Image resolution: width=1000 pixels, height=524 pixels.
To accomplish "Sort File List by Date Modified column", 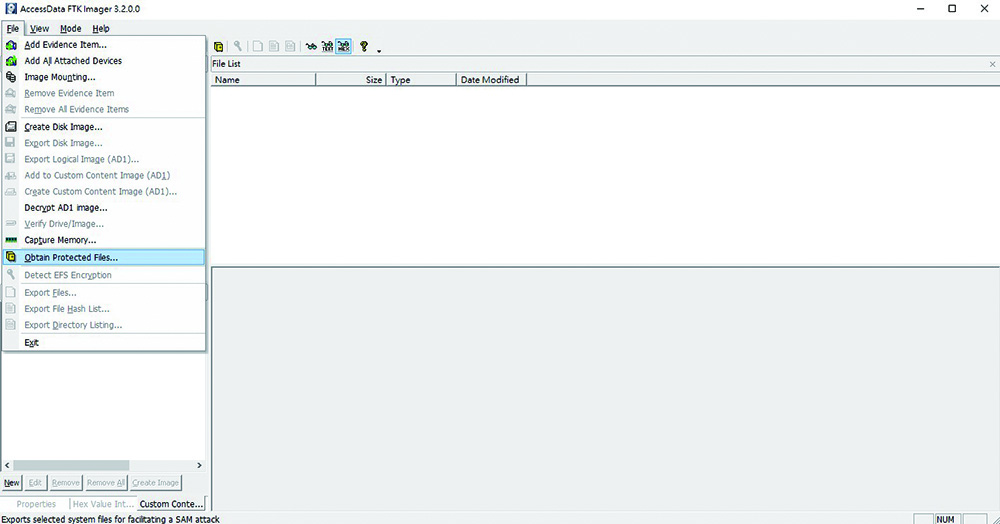I will coord(491,80).
